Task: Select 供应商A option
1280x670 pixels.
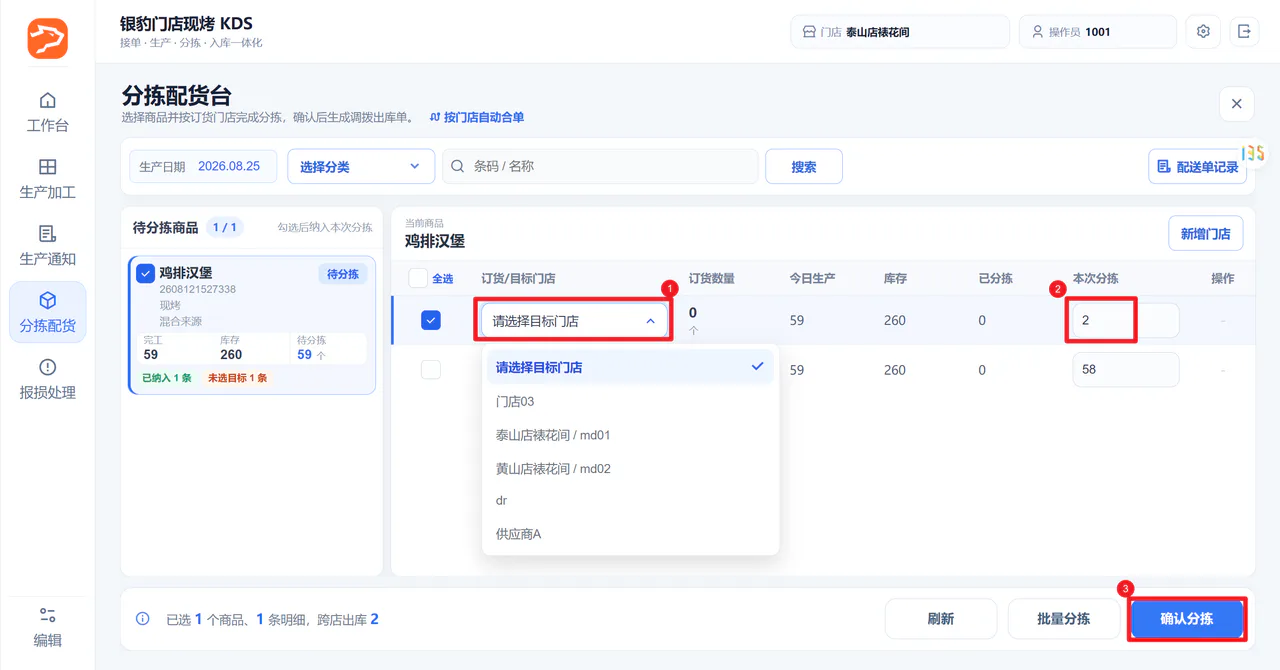Action: click(x=630, y=534)
